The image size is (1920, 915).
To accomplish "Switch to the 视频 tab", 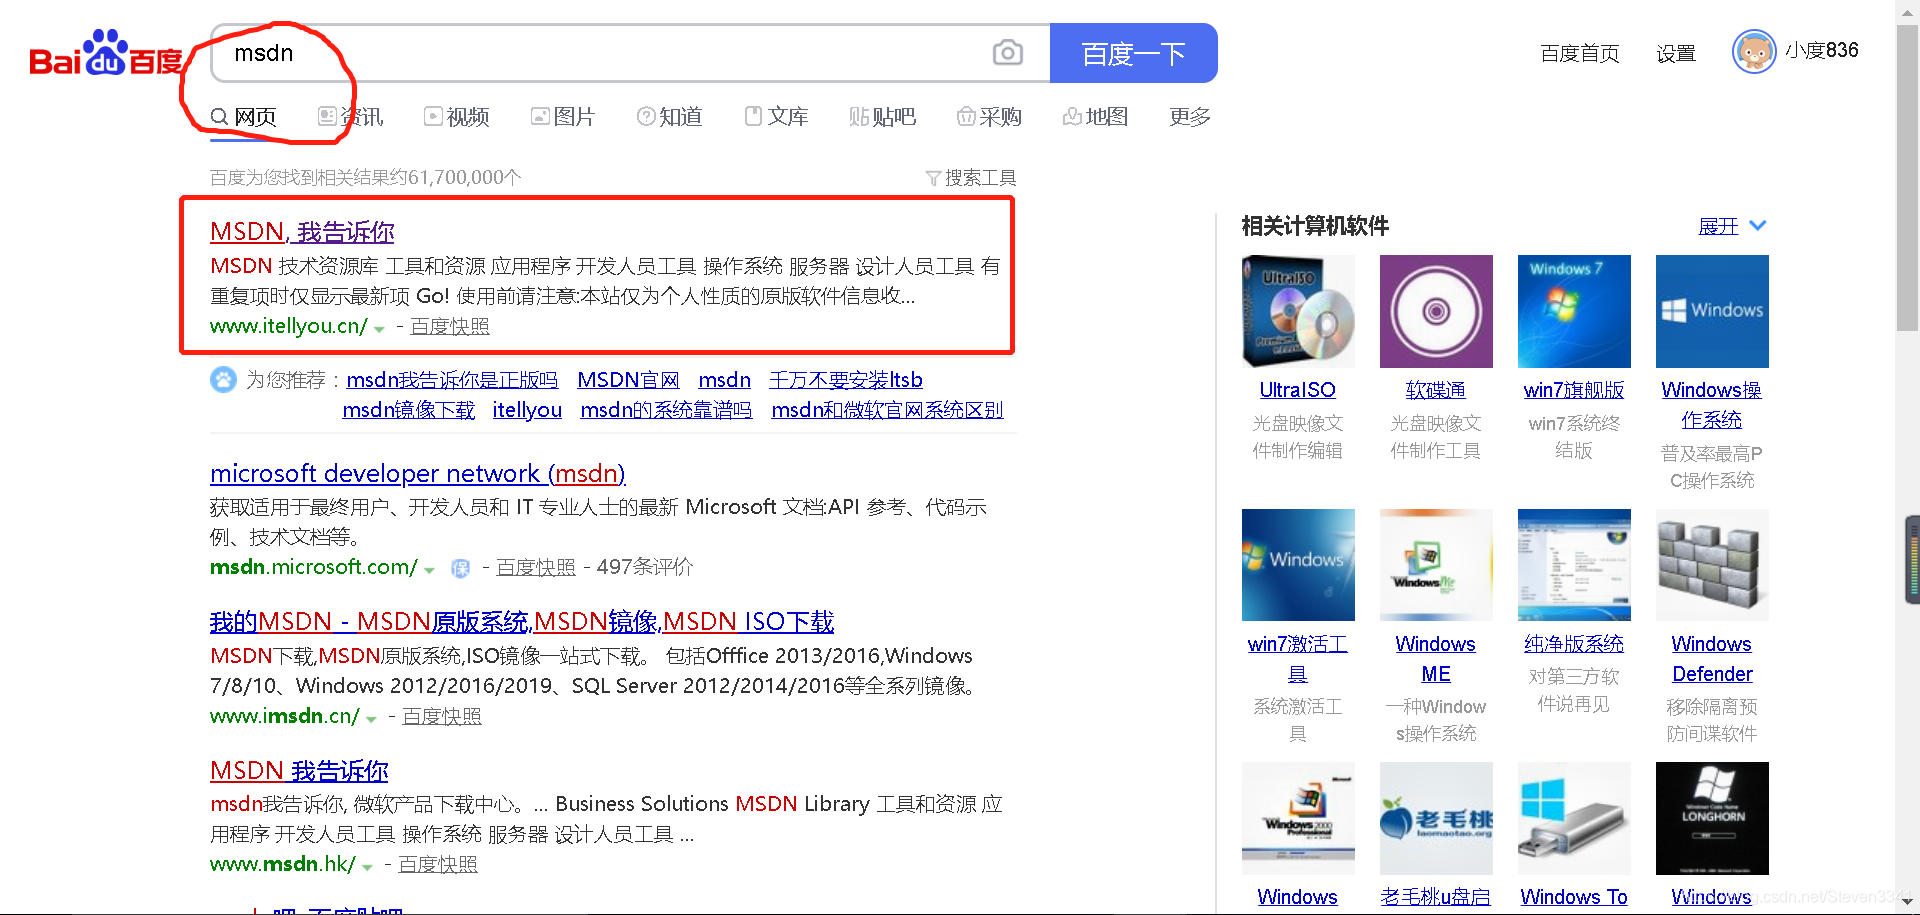I will point(457,117).
